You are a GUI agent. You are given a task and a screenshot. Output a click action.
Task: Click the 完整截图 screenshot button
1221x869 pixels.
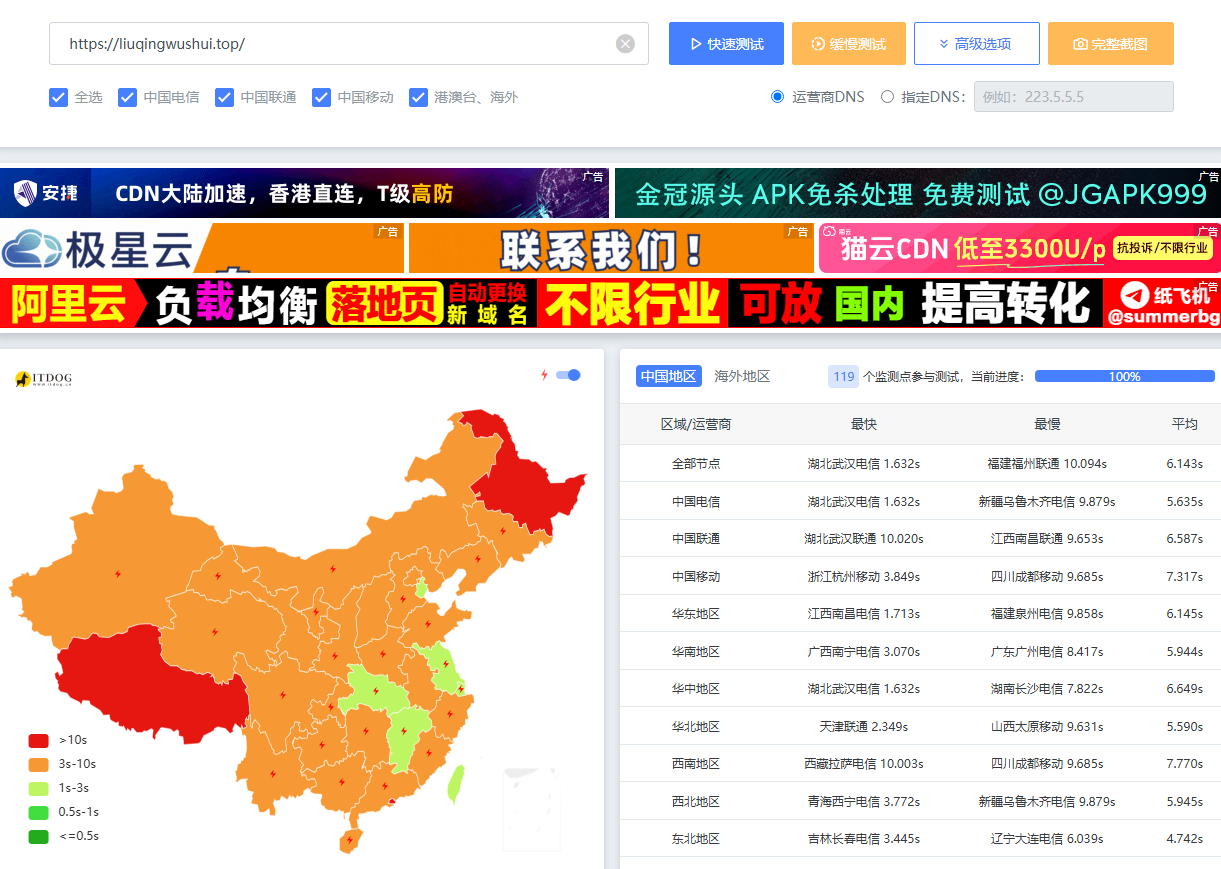point(1110,44)
